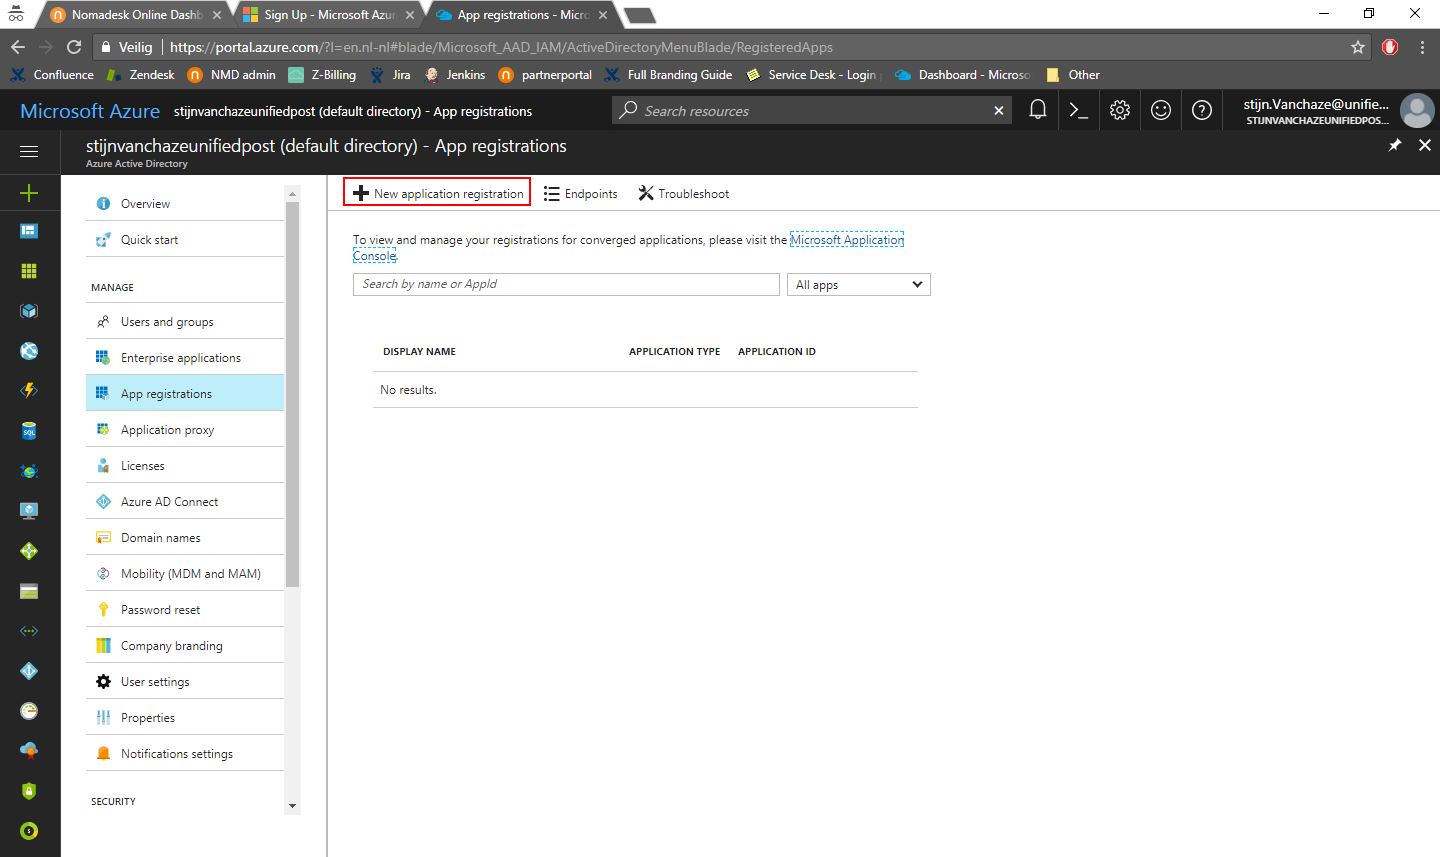The image size is (1440, 857).
Task: Clear the Search resources box
Action: [x=998, y=111]
